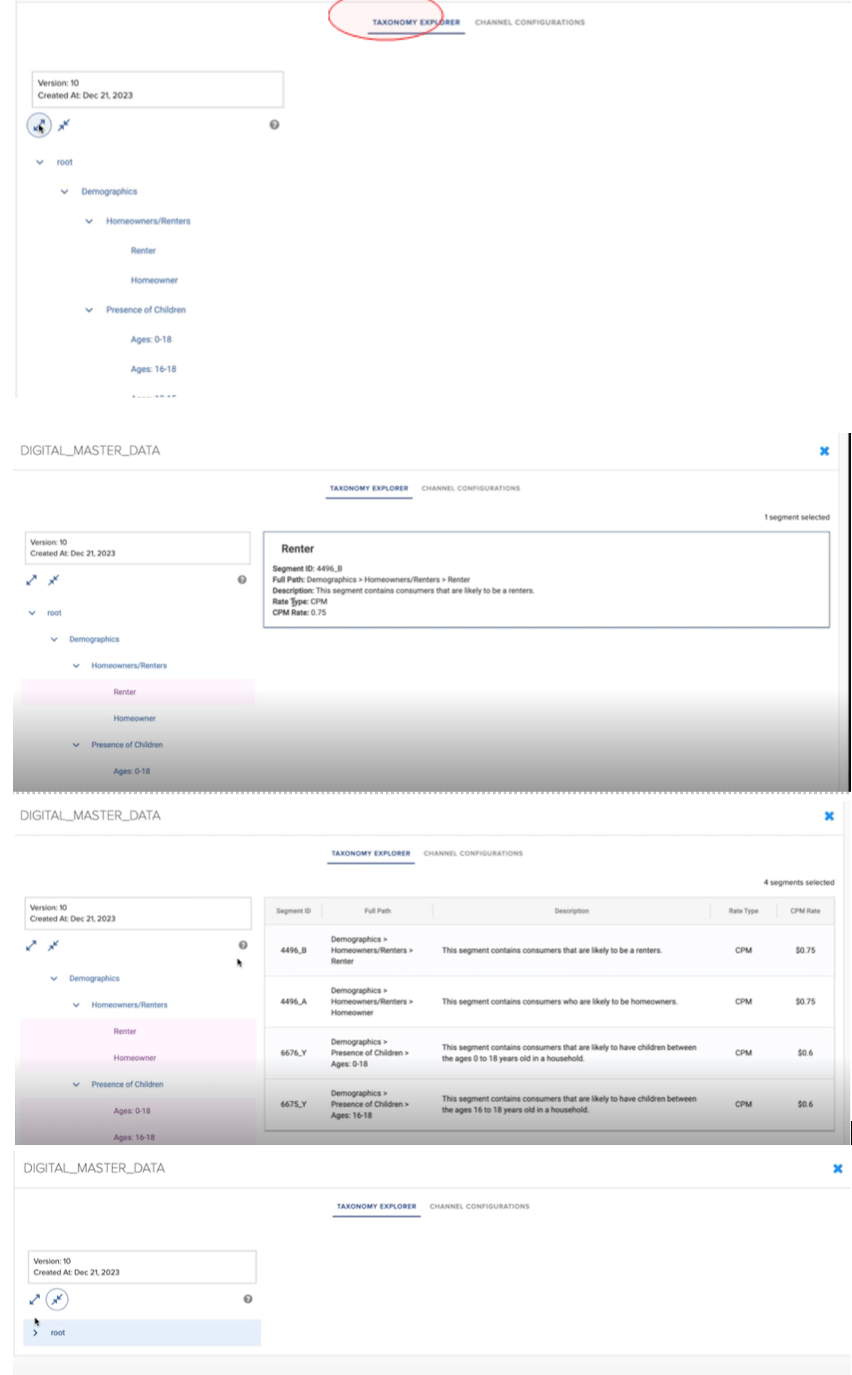Select the table row with Segment ID 6676_Y
The width and height of the screenshot is (852, 1375).
(x=549, y=1052)
